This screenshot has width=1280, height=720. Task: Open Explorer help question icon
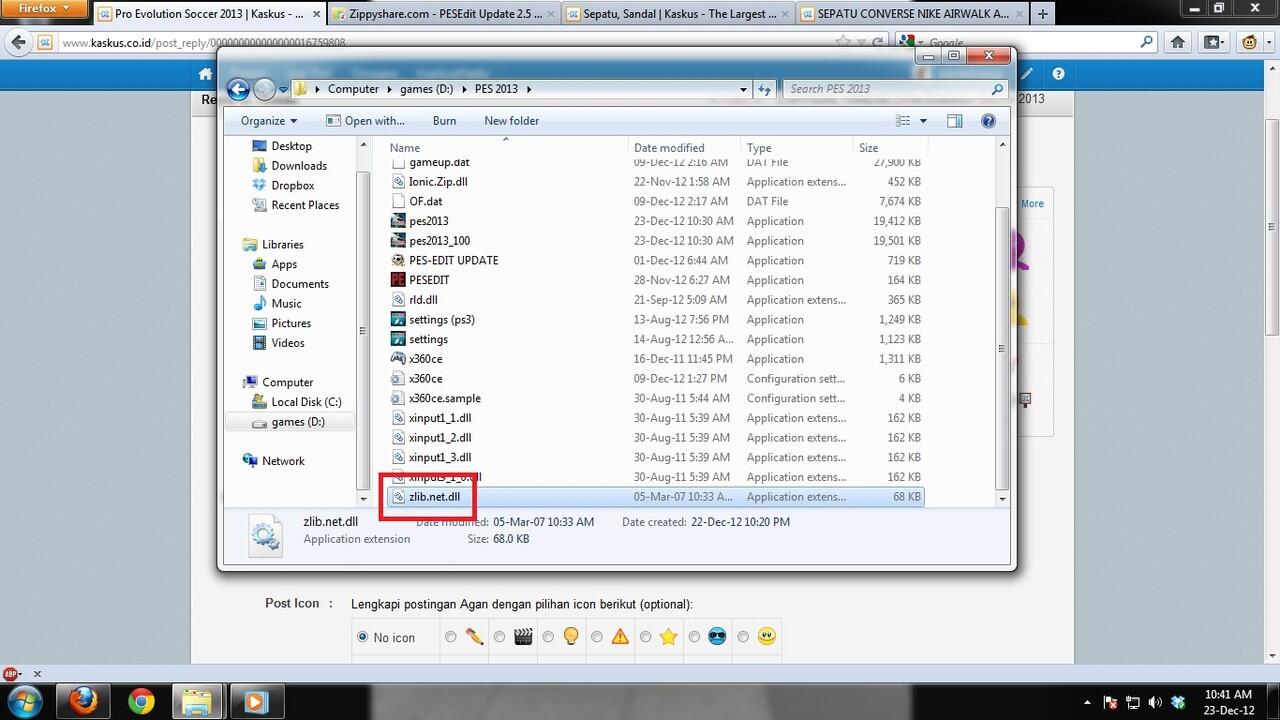pos(988,121)
